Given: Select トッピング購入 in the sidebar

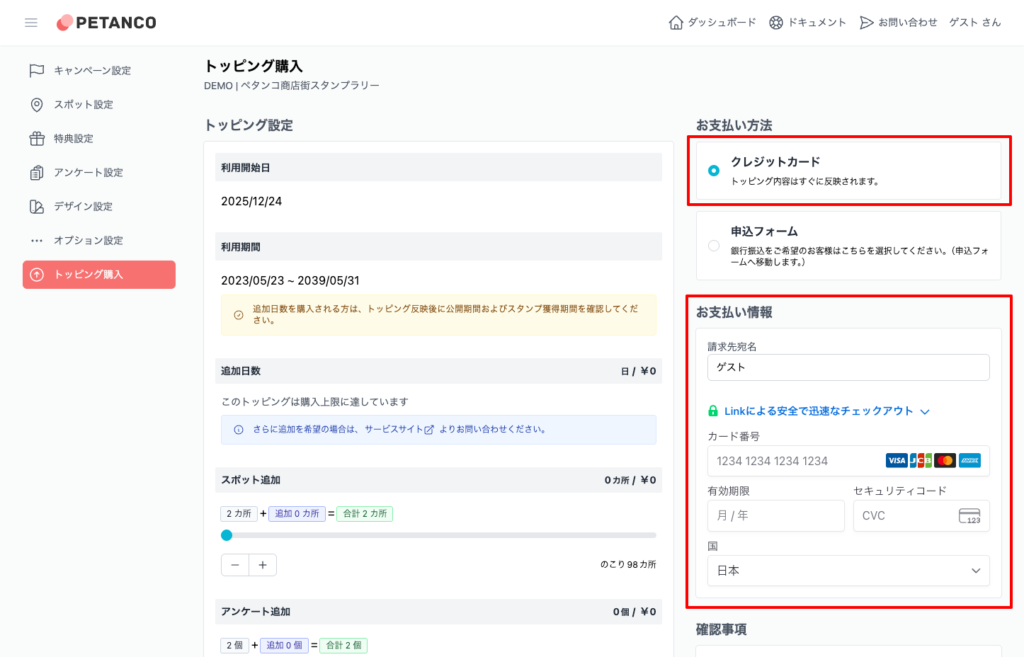Looking at the screenshot, I should click(x=98, y=274).
